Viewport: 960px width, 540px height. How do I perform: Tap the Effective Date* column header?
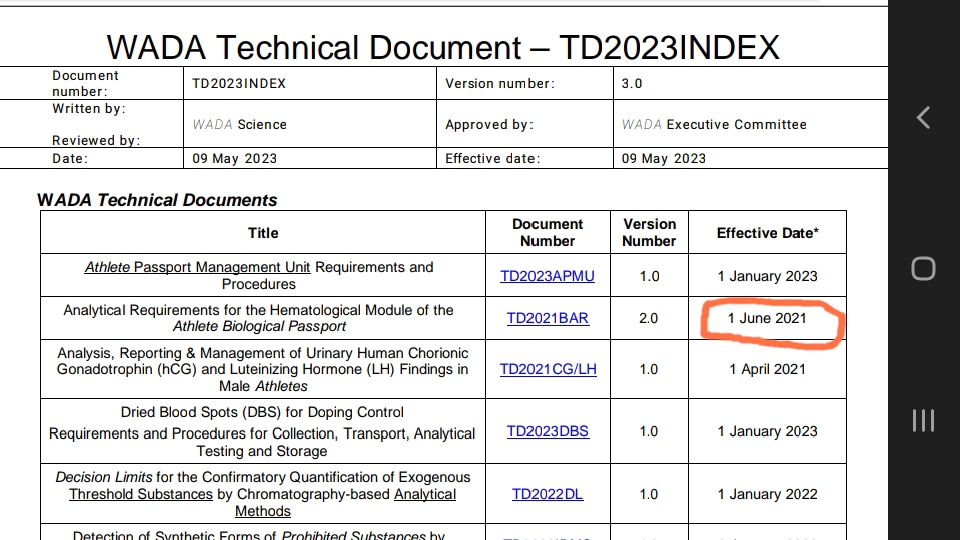(x=767, y=233)
